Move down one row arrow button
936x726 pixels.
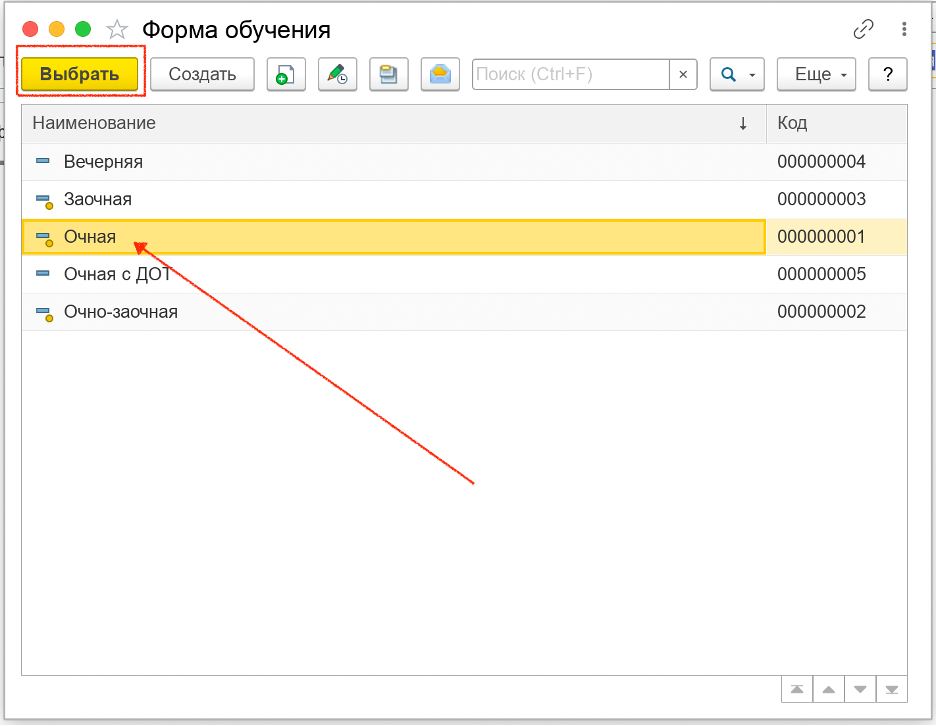[860, 690]
